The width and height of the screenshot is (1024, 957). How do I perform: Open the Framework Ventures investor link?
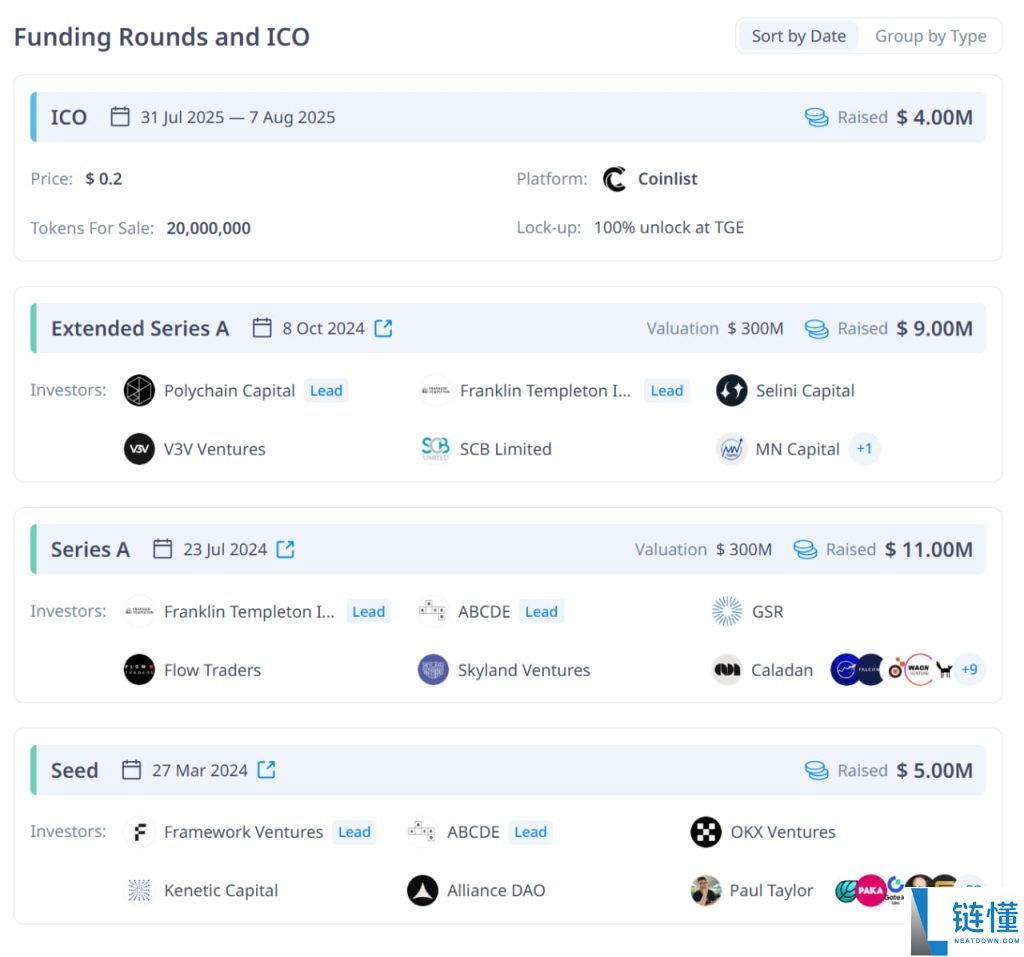[x=243, y=832]
